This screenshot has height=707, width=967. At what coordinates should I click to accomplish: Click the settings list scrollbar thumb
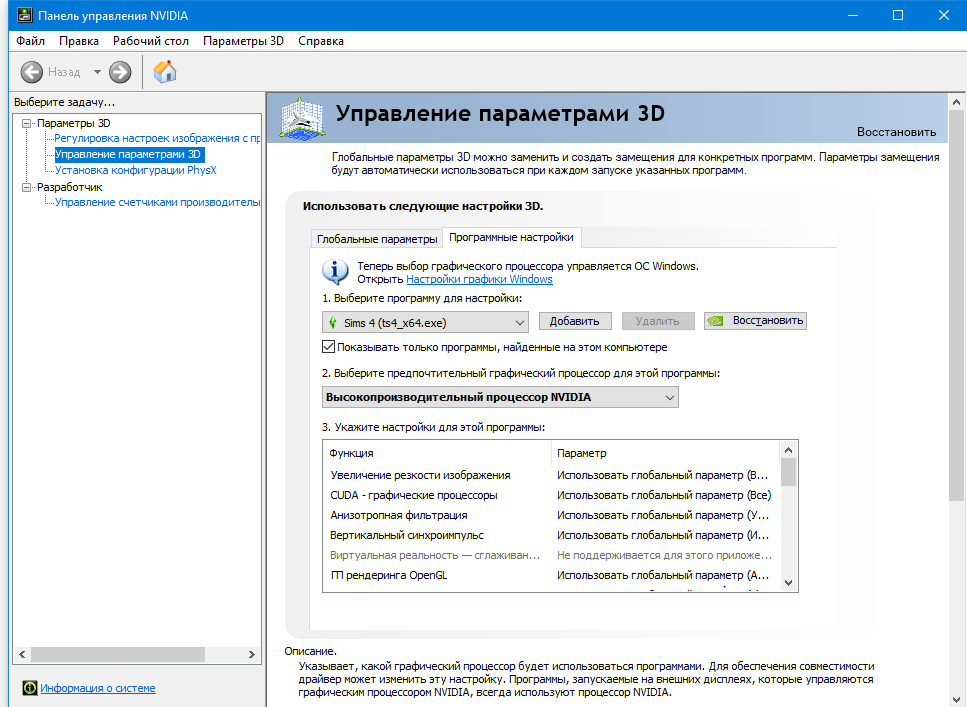click(x=789, y=472)
